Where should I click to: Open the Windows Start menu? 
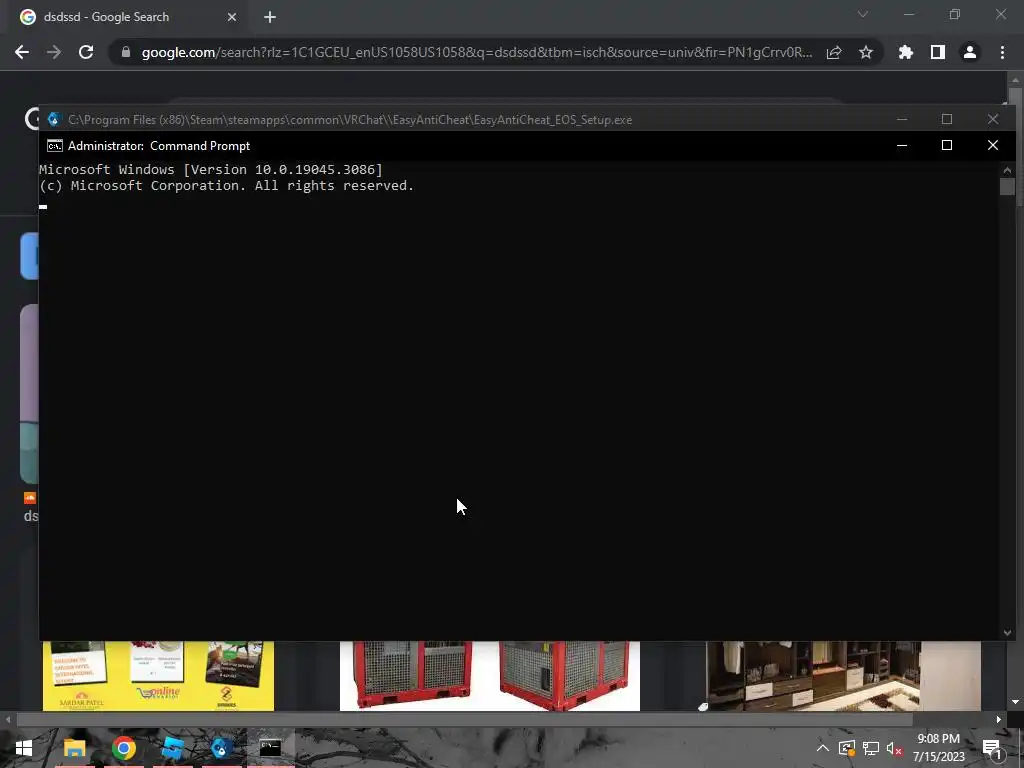[x=24, y=748]
